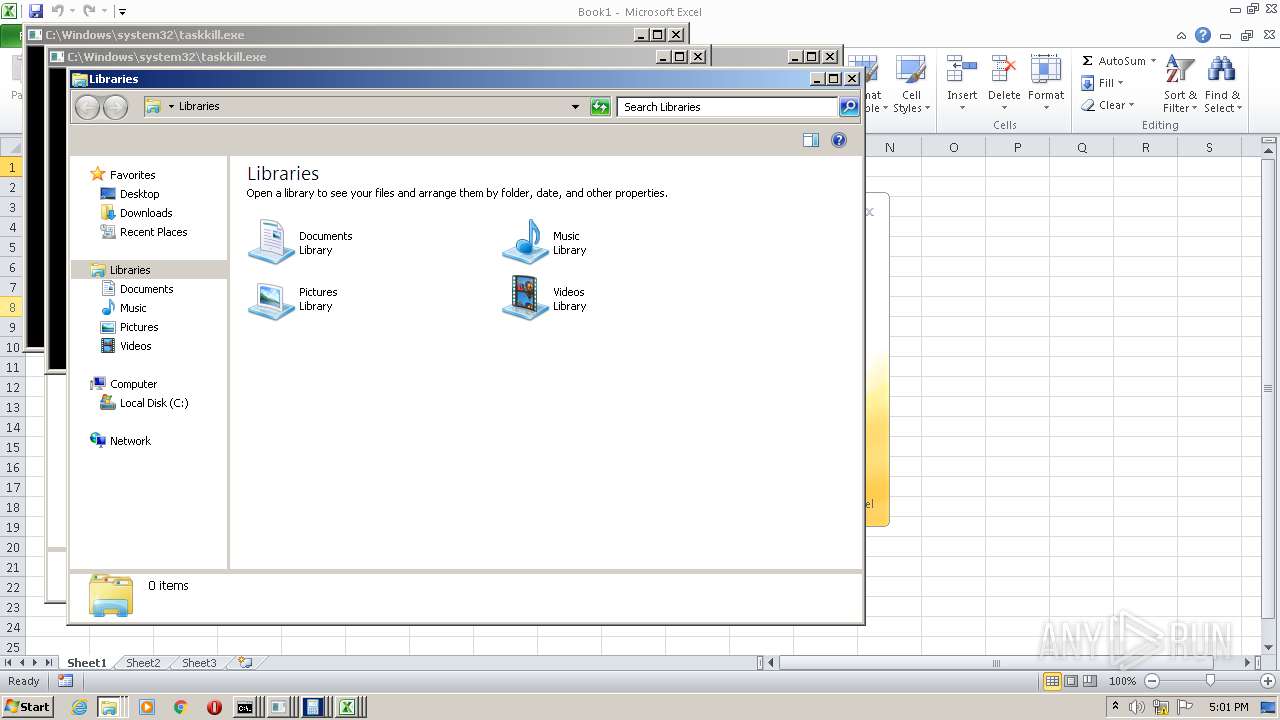This screenshot has width=1280, height=720.
Task: Click the macro record icon in status bar
Action: pos(65,681)
